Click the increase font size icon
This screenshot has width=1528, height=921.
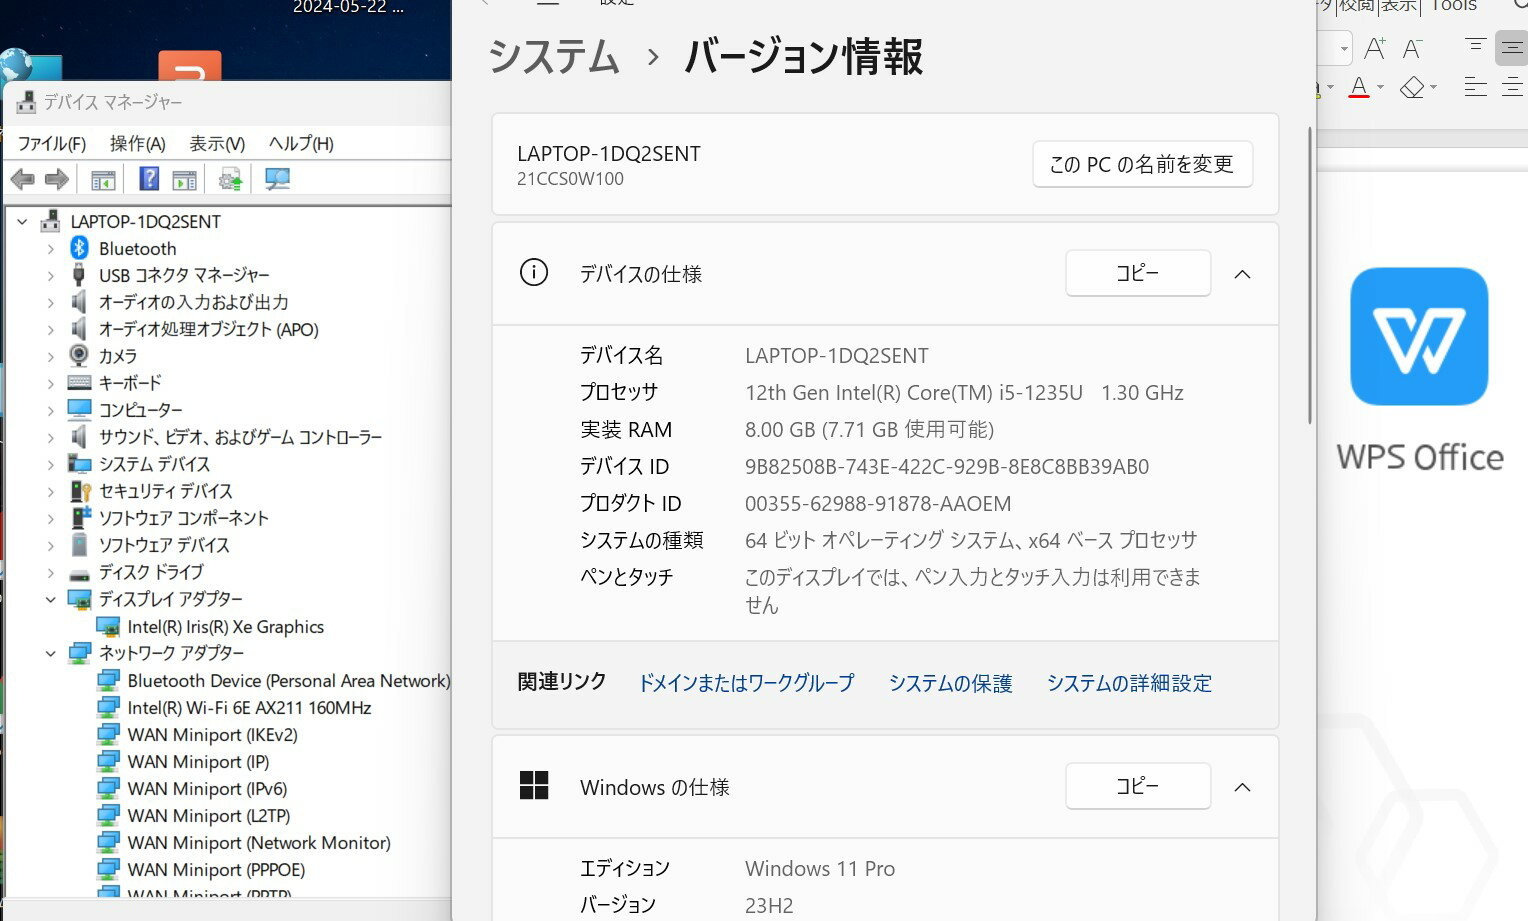click(x=1375, y=48)
